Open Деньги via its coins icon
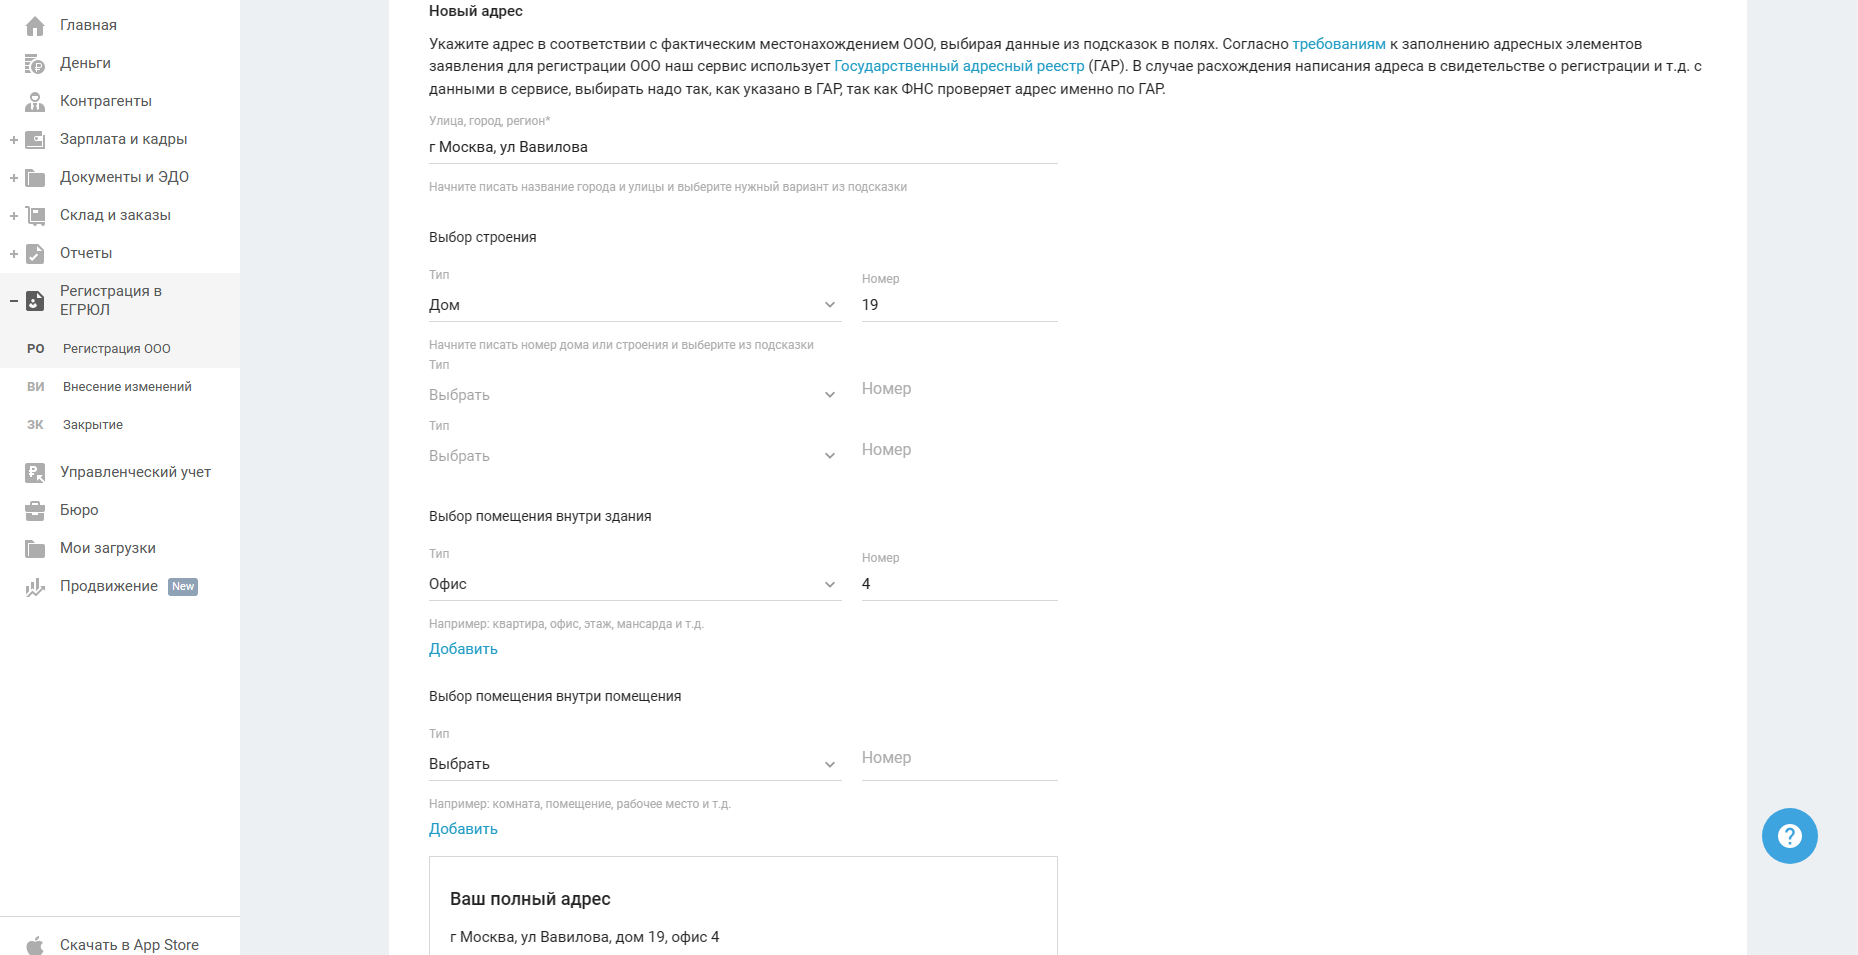The image size is (1858, 955). 35,64
